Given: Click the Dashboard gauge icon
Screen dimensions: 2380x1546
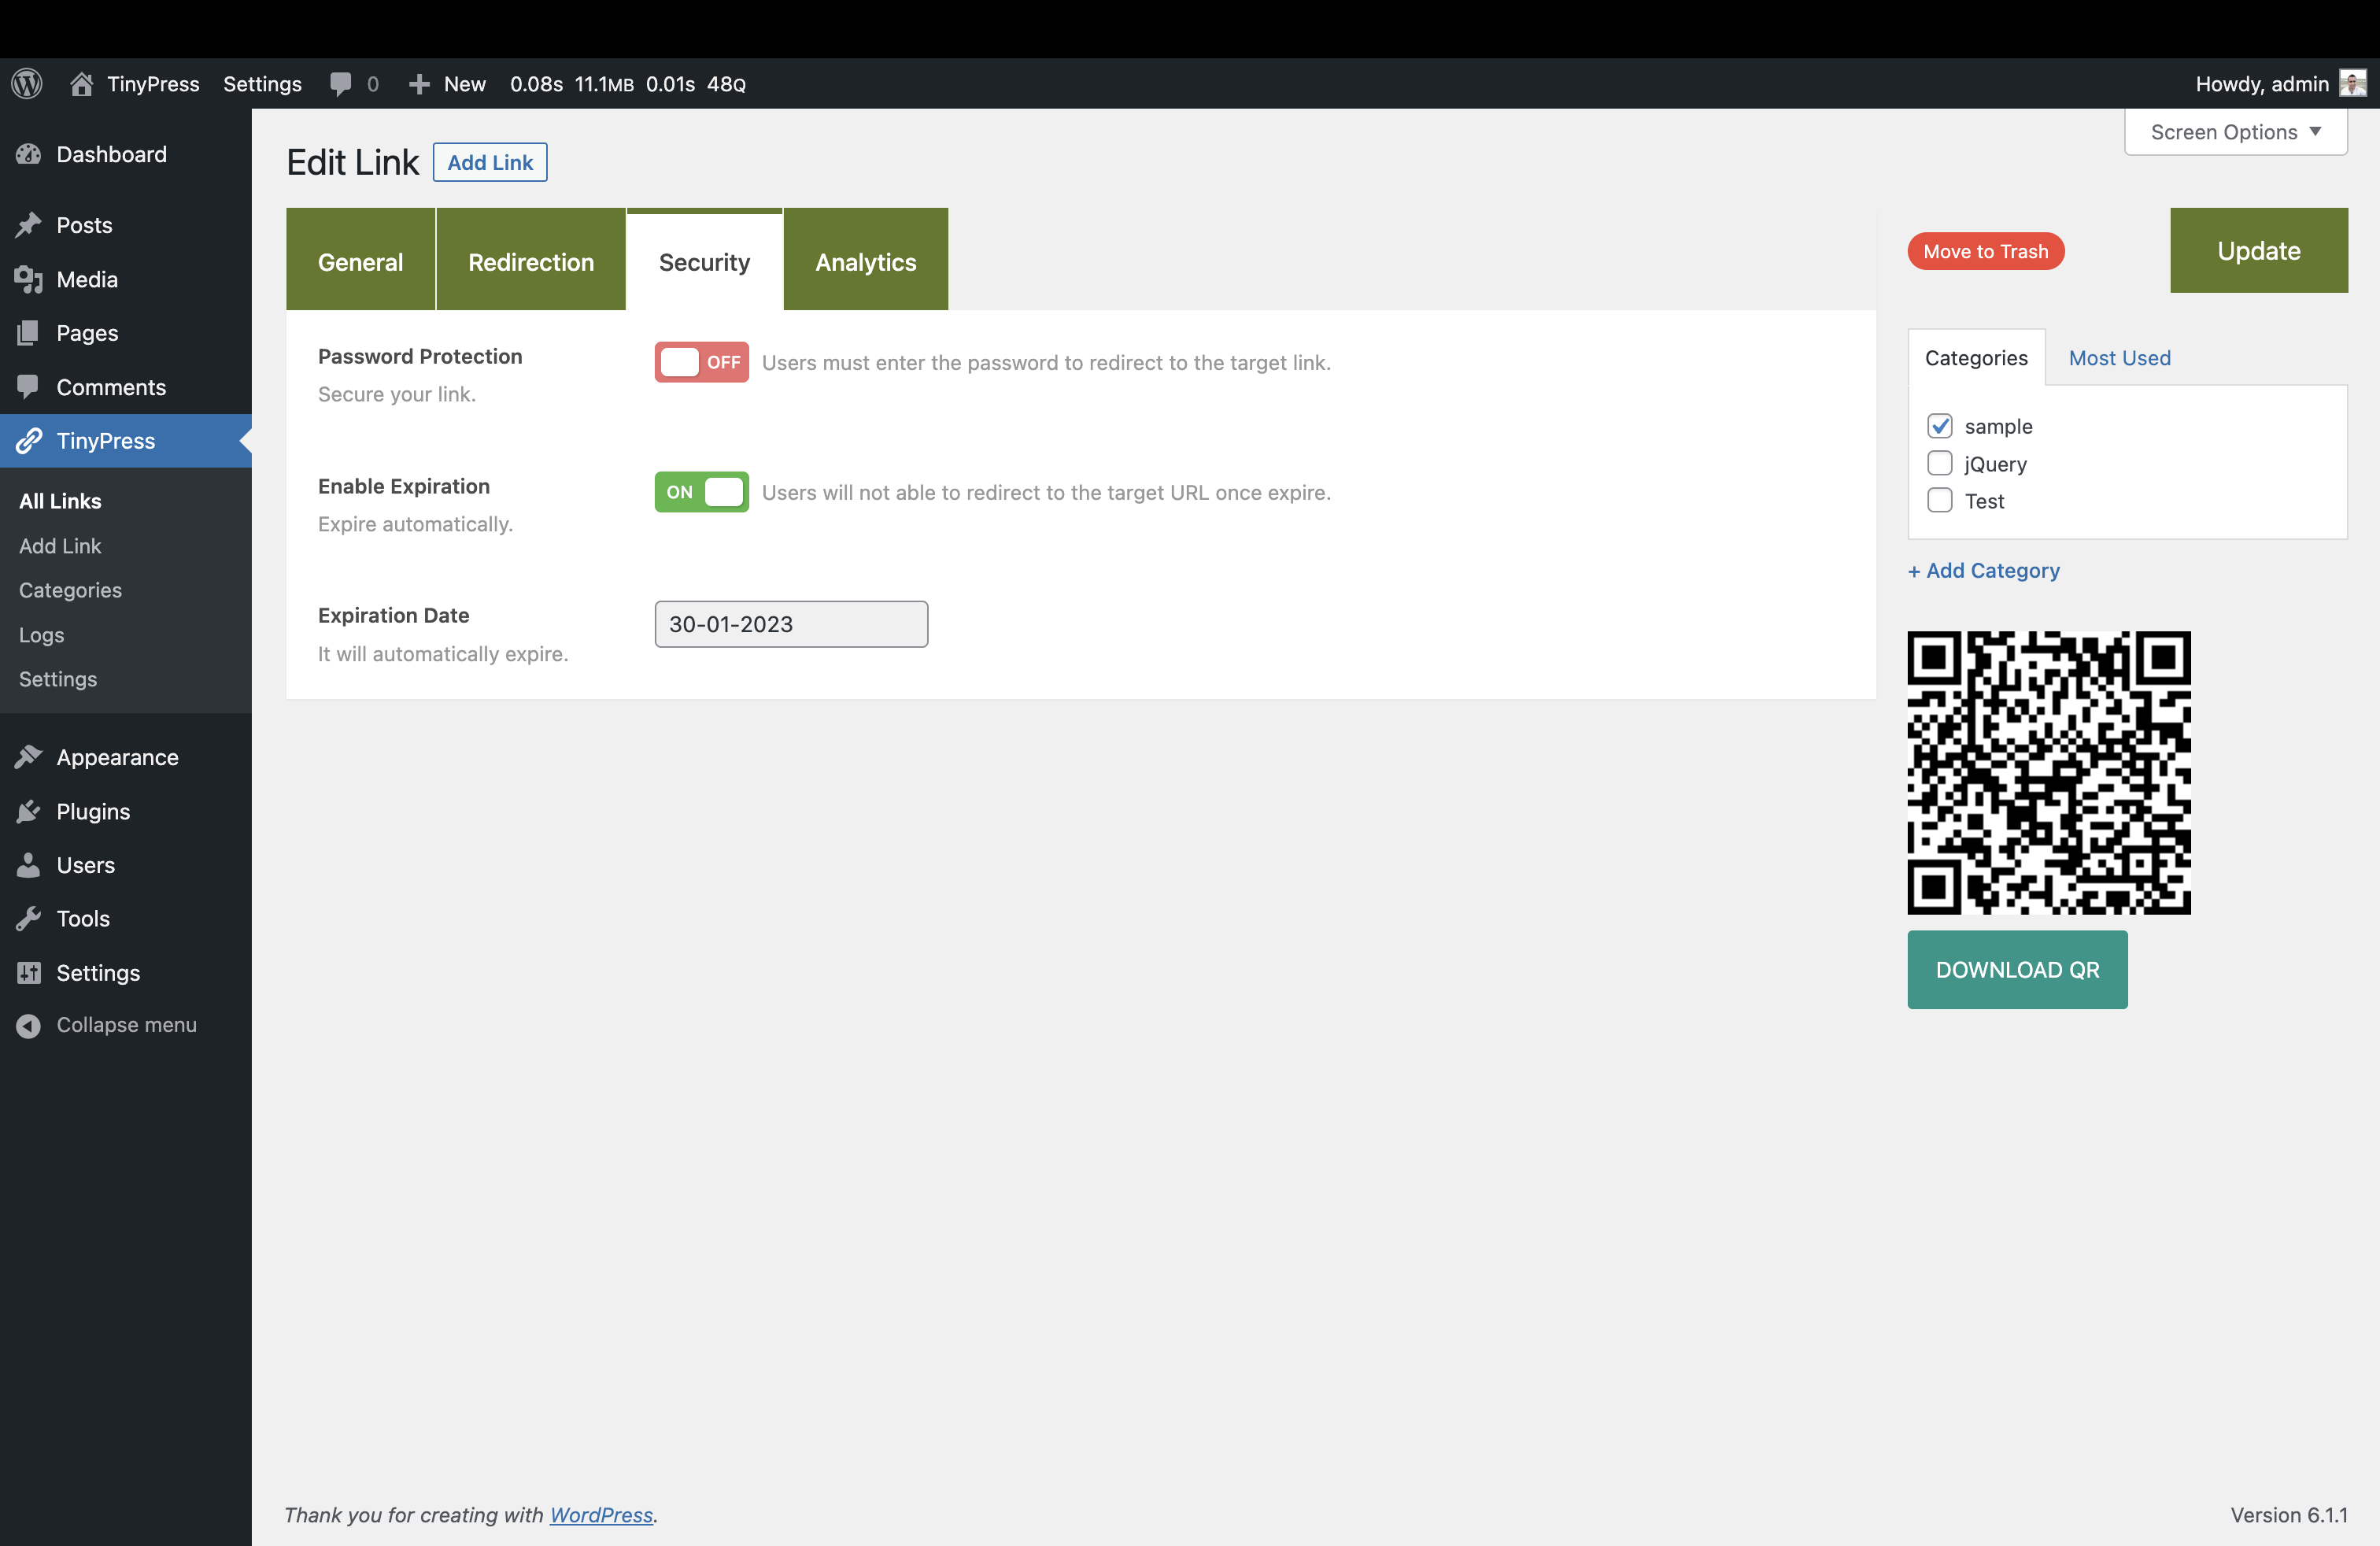Looking at the screenshot, I should [28, 154].
